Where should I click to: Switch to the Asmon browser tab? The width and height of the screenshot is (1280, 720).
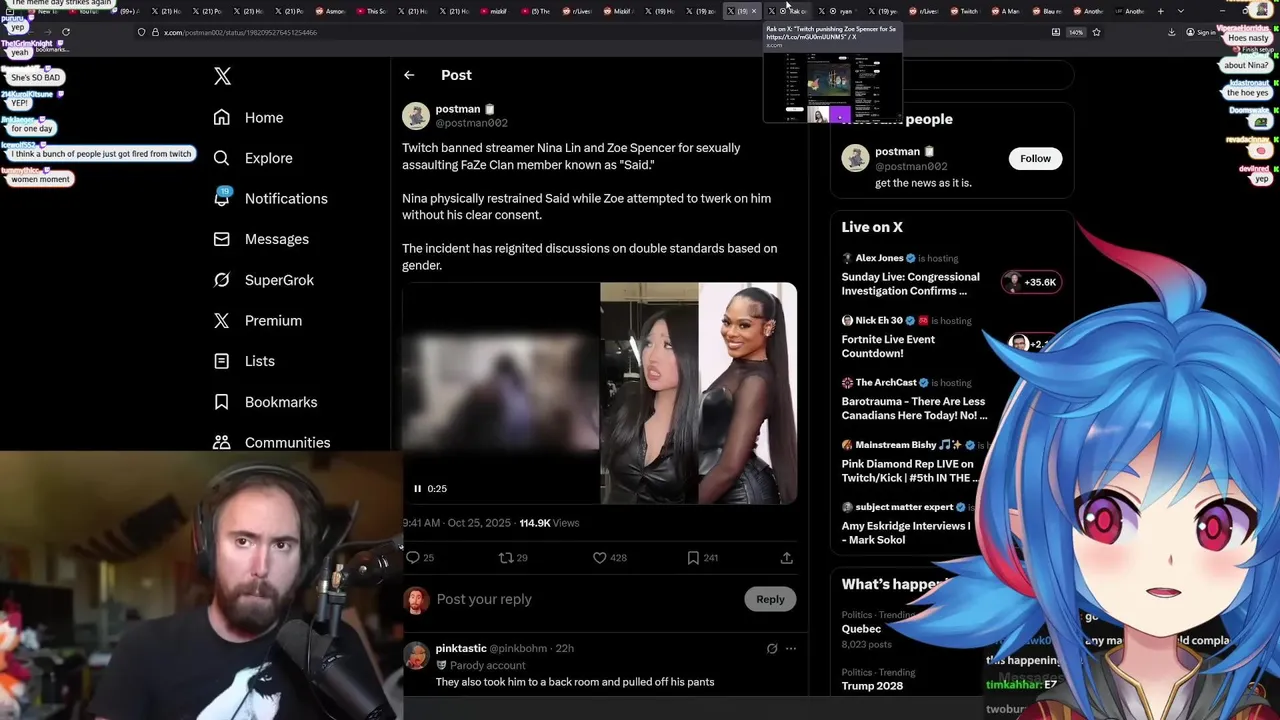click(330, 11)
